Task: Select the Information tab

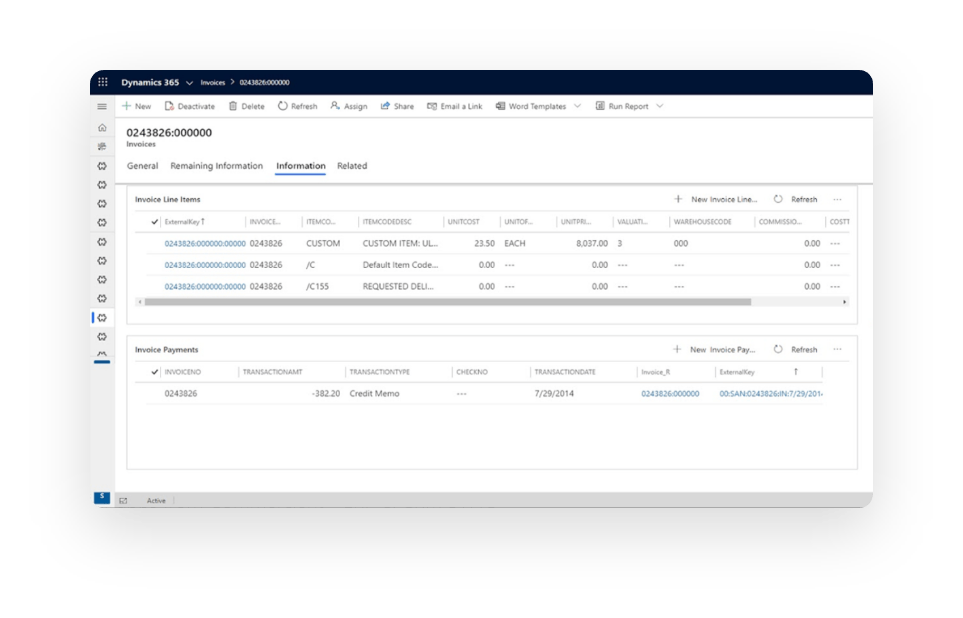Action: tap(300, 166)
